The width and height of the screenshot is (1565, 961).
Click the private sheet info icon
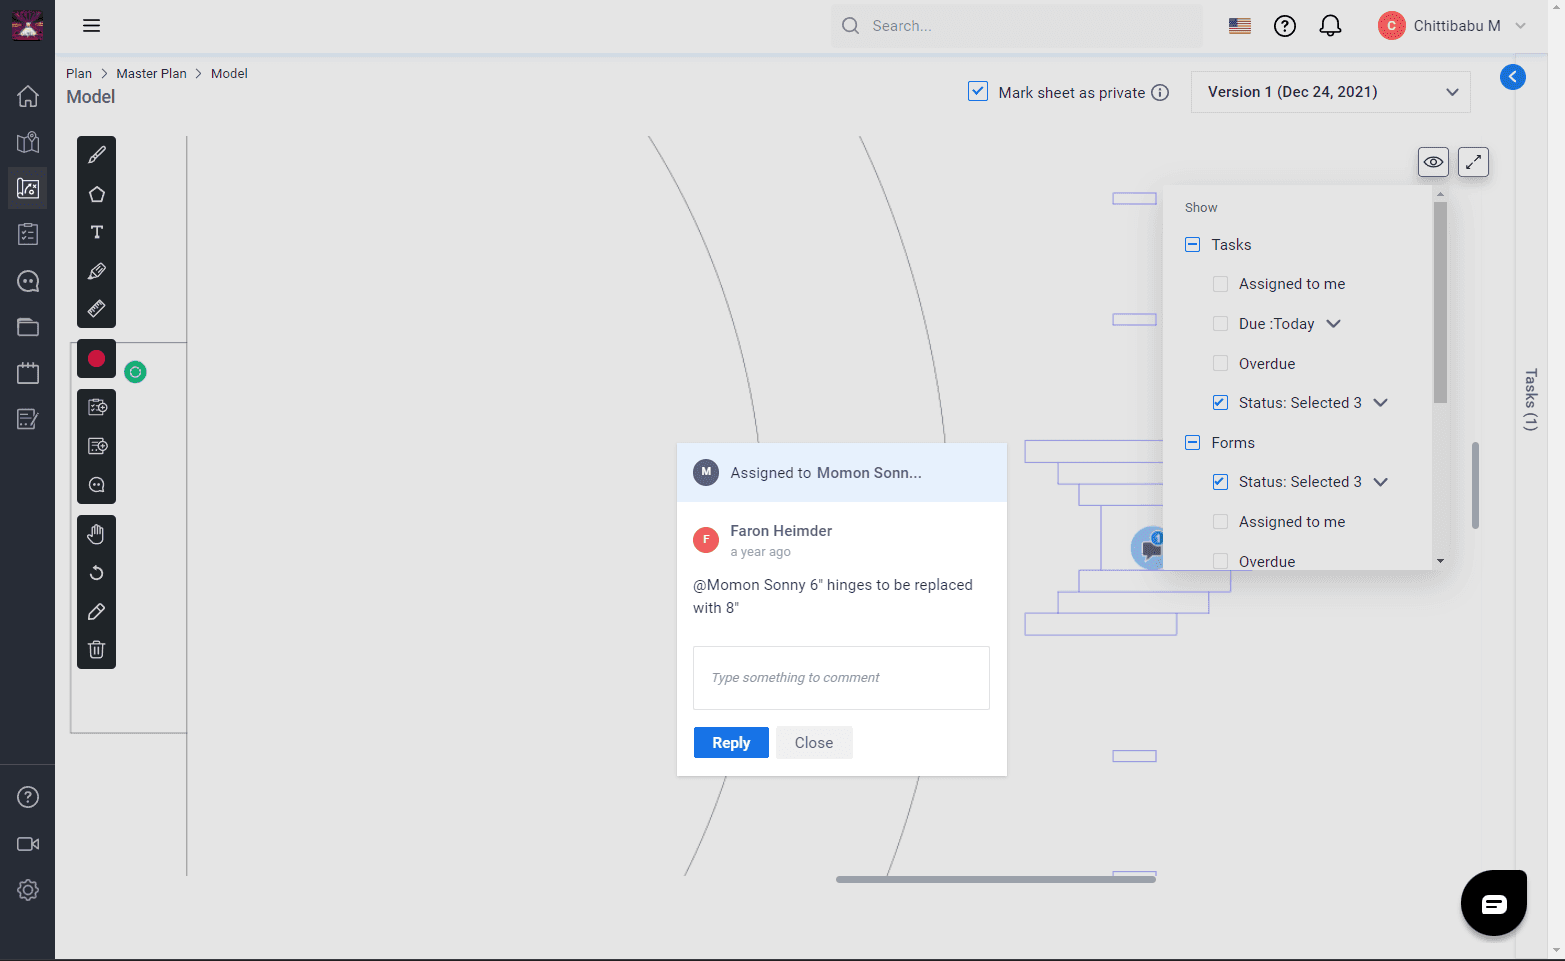click(x=1160, y=93)
